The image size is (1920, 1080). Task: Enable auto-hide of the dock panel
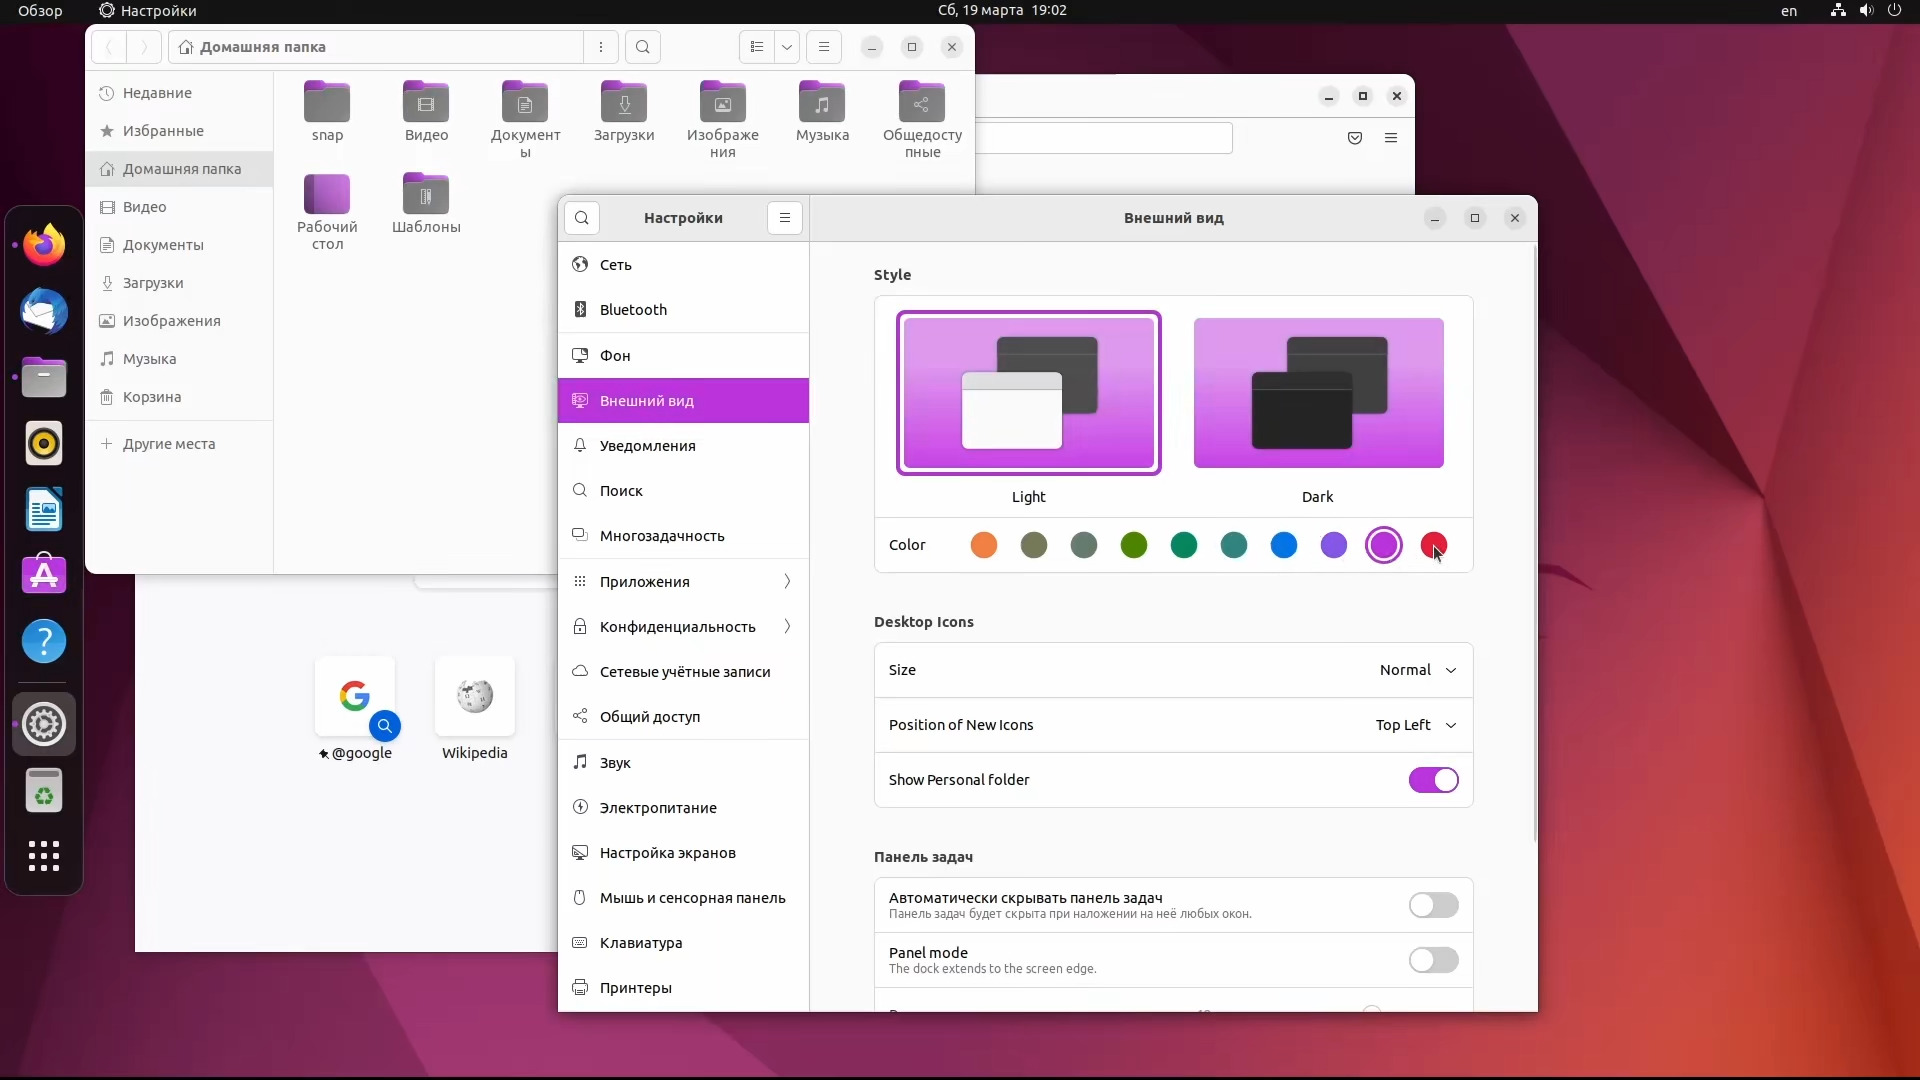pos(1433,905)
